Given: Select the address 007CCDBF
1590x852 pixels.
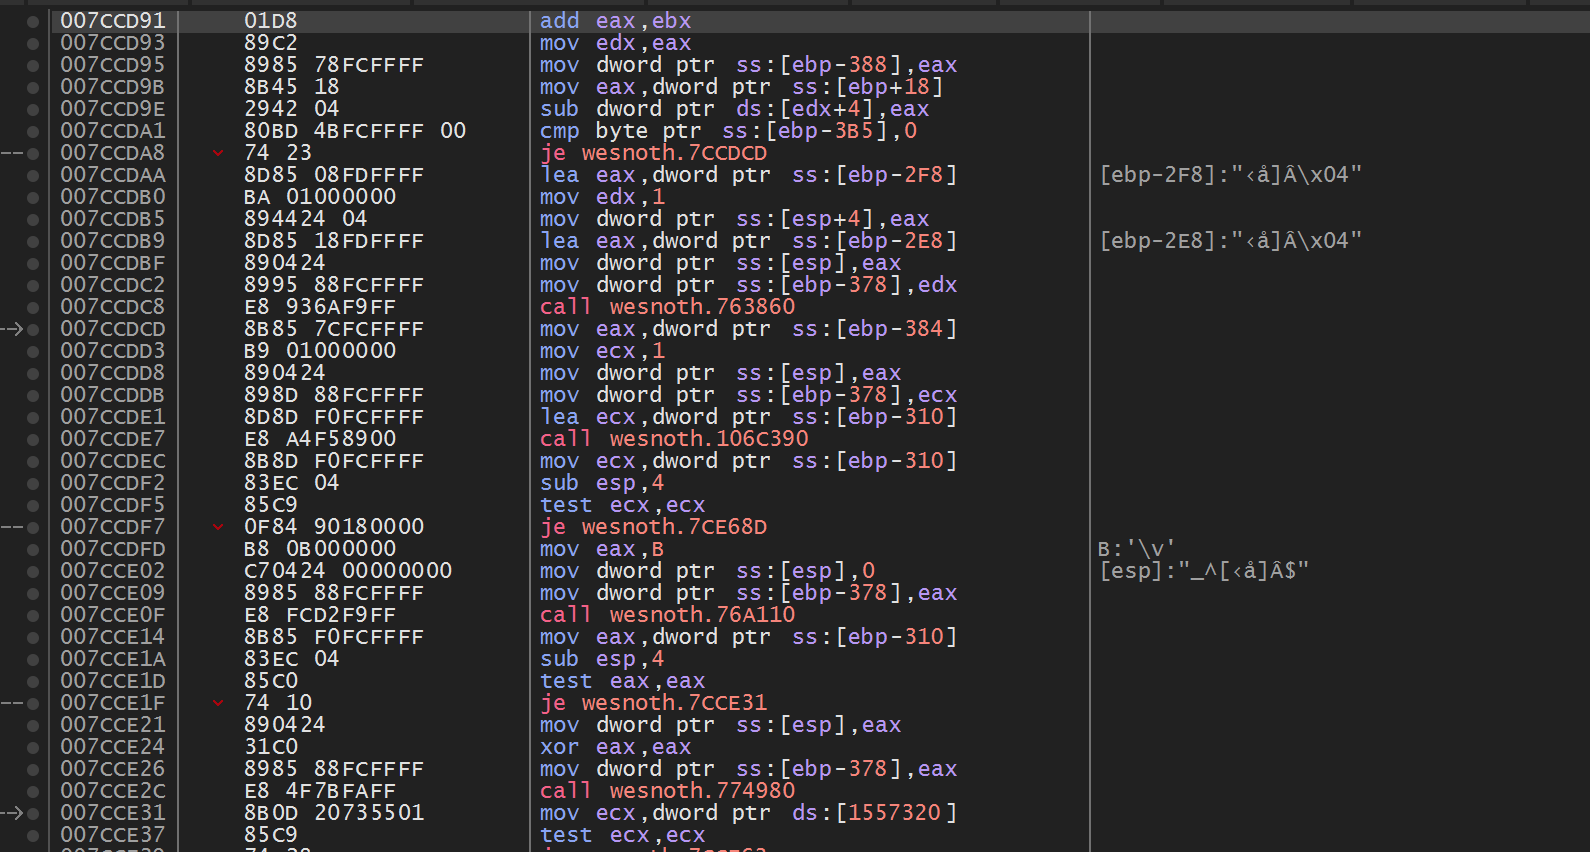Looking at the screenshot, I should pos(113,263).
